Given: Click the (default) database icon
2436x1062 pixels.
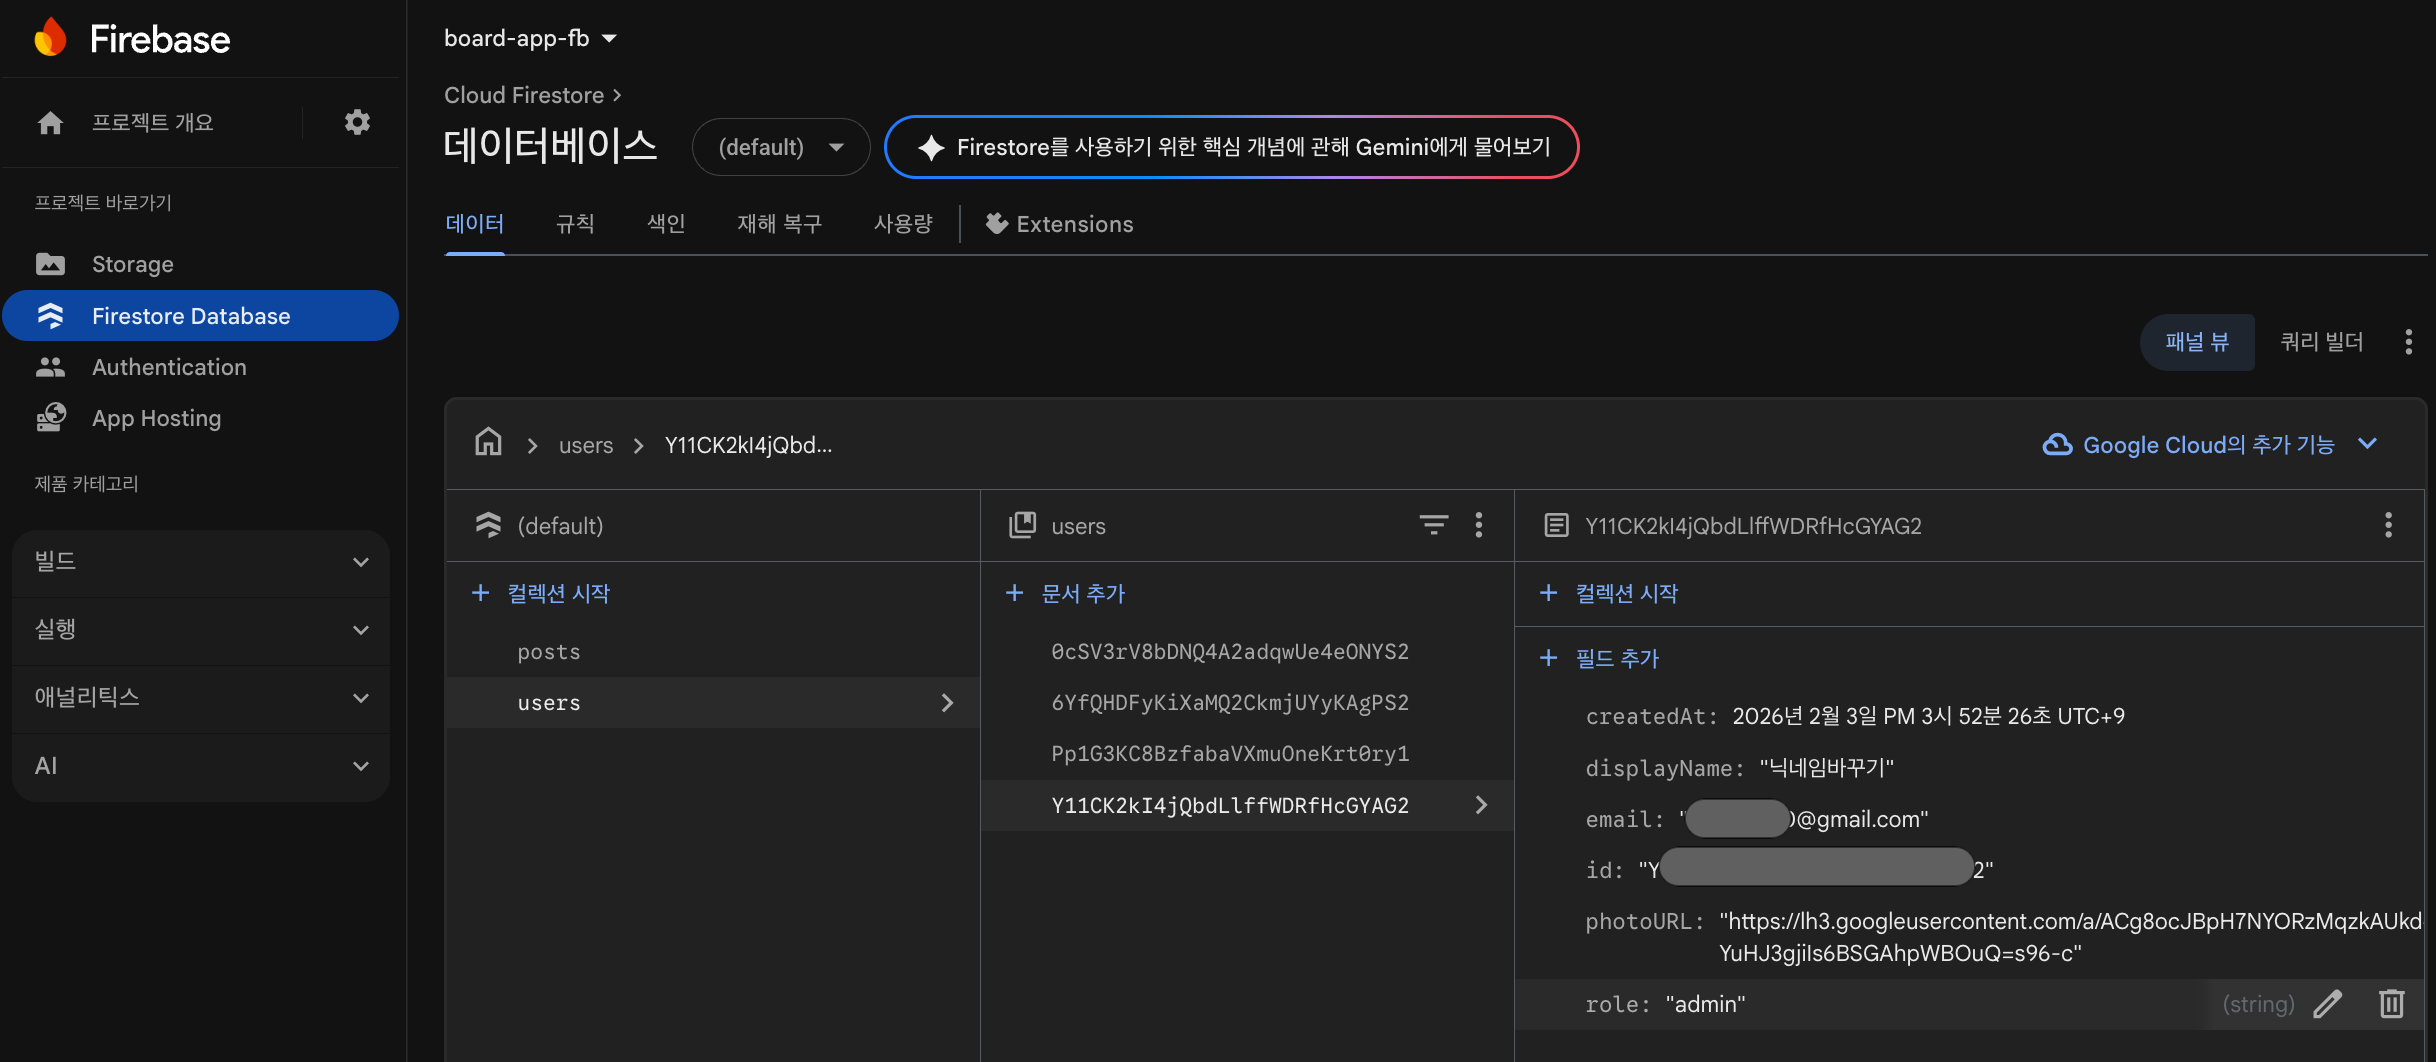Looking at the screenshot, I should click(x=488, y=525).
